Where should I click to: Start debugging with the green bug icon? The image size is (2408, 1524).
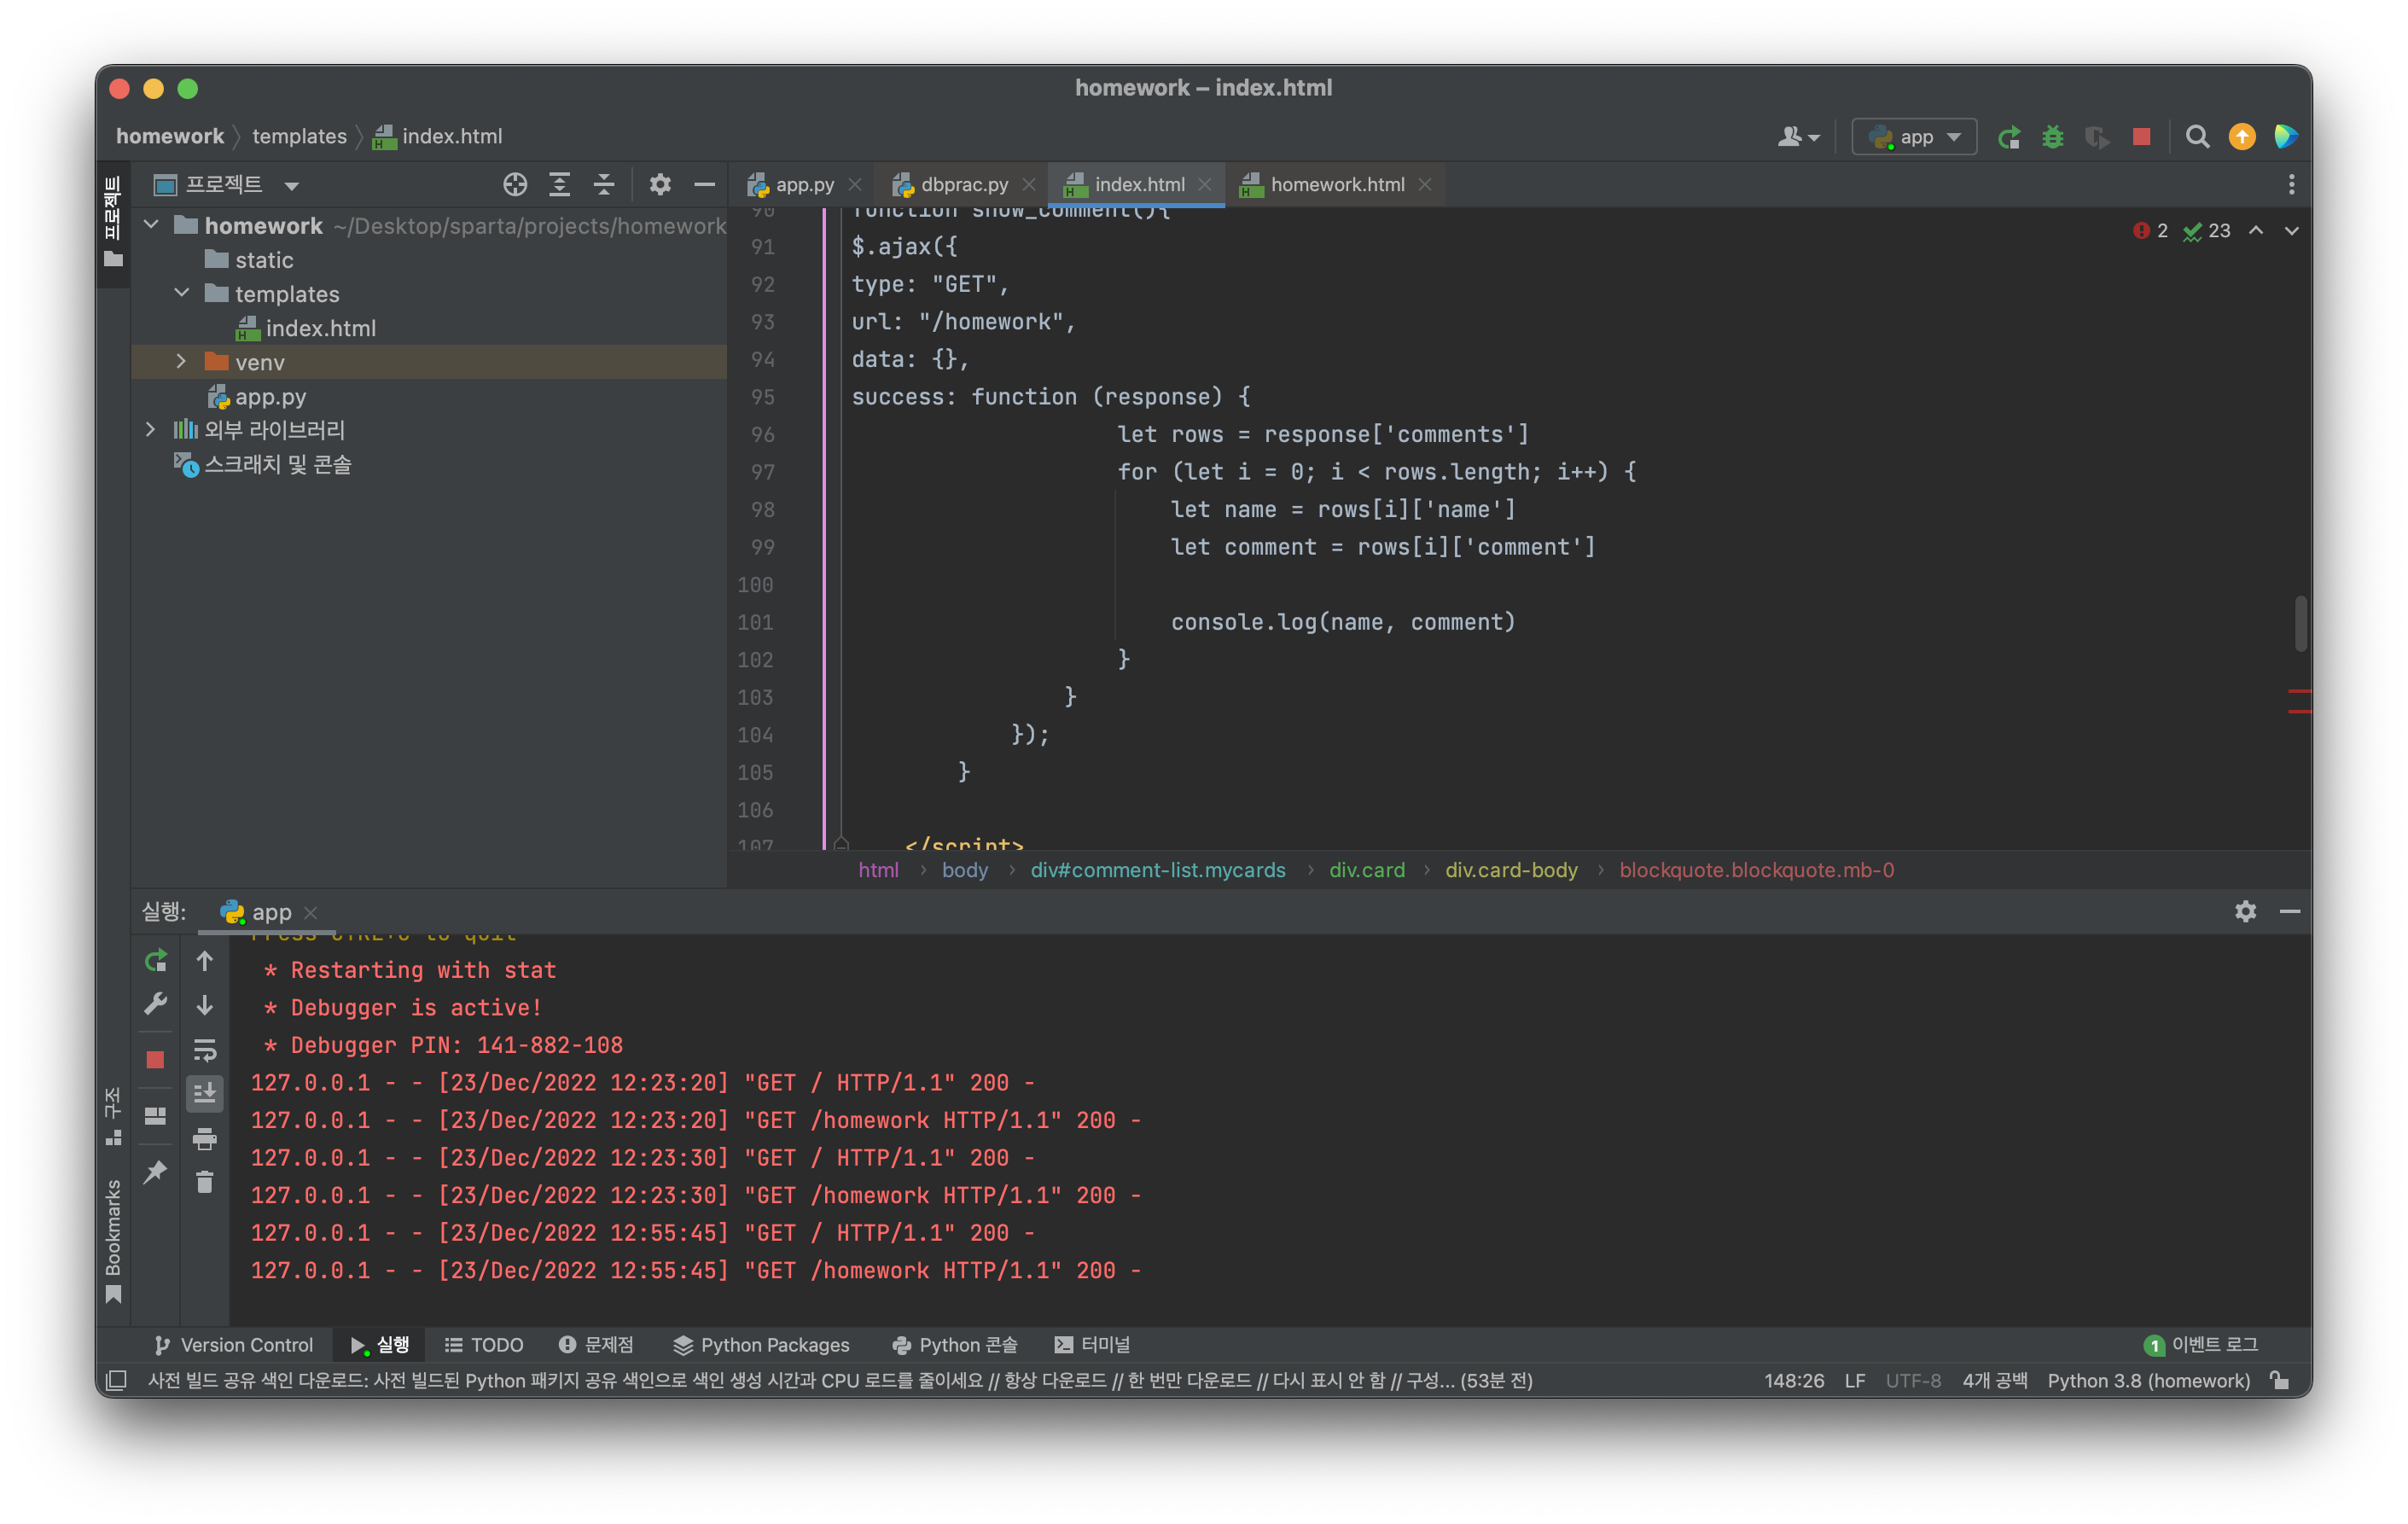[x=2053, y=137]
